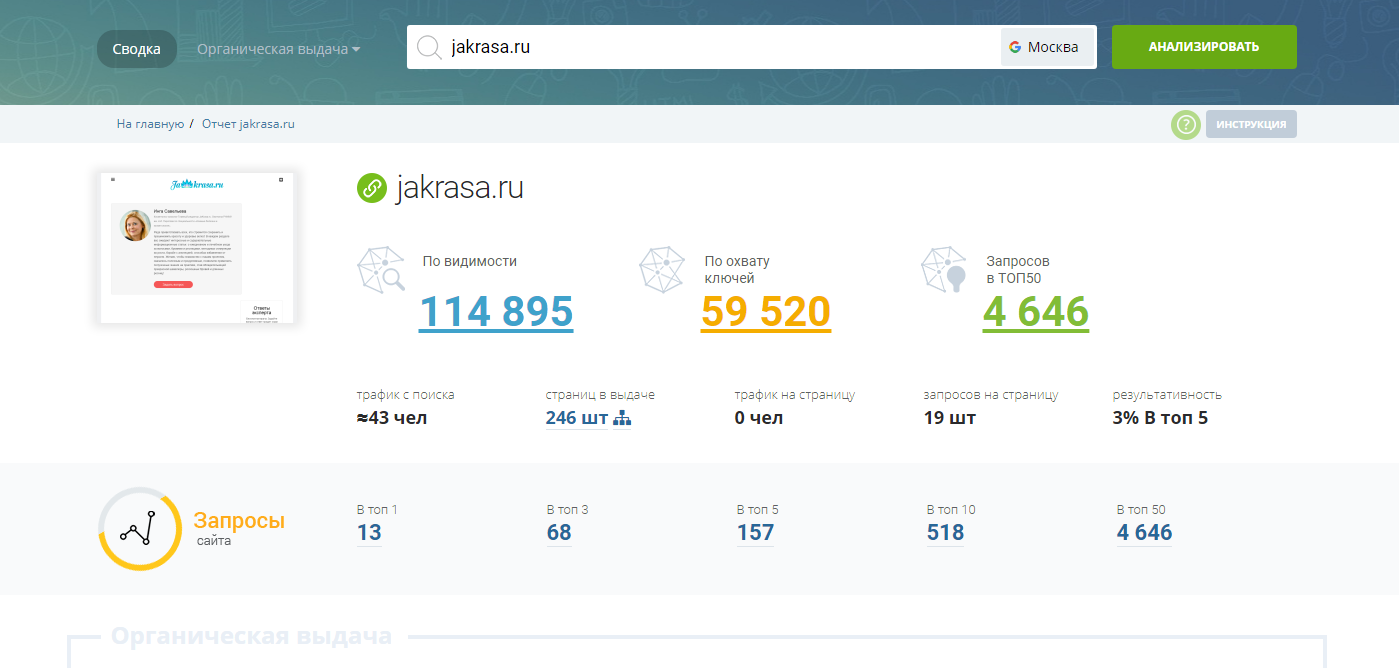
Task: Click the circular Запросы chart icon
Action: click(x=139, y=529)
